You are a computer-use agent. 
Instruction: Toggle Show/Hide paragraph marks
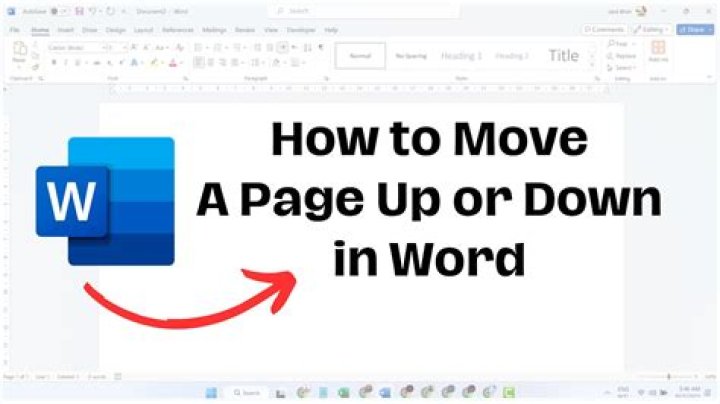[321, 47]
